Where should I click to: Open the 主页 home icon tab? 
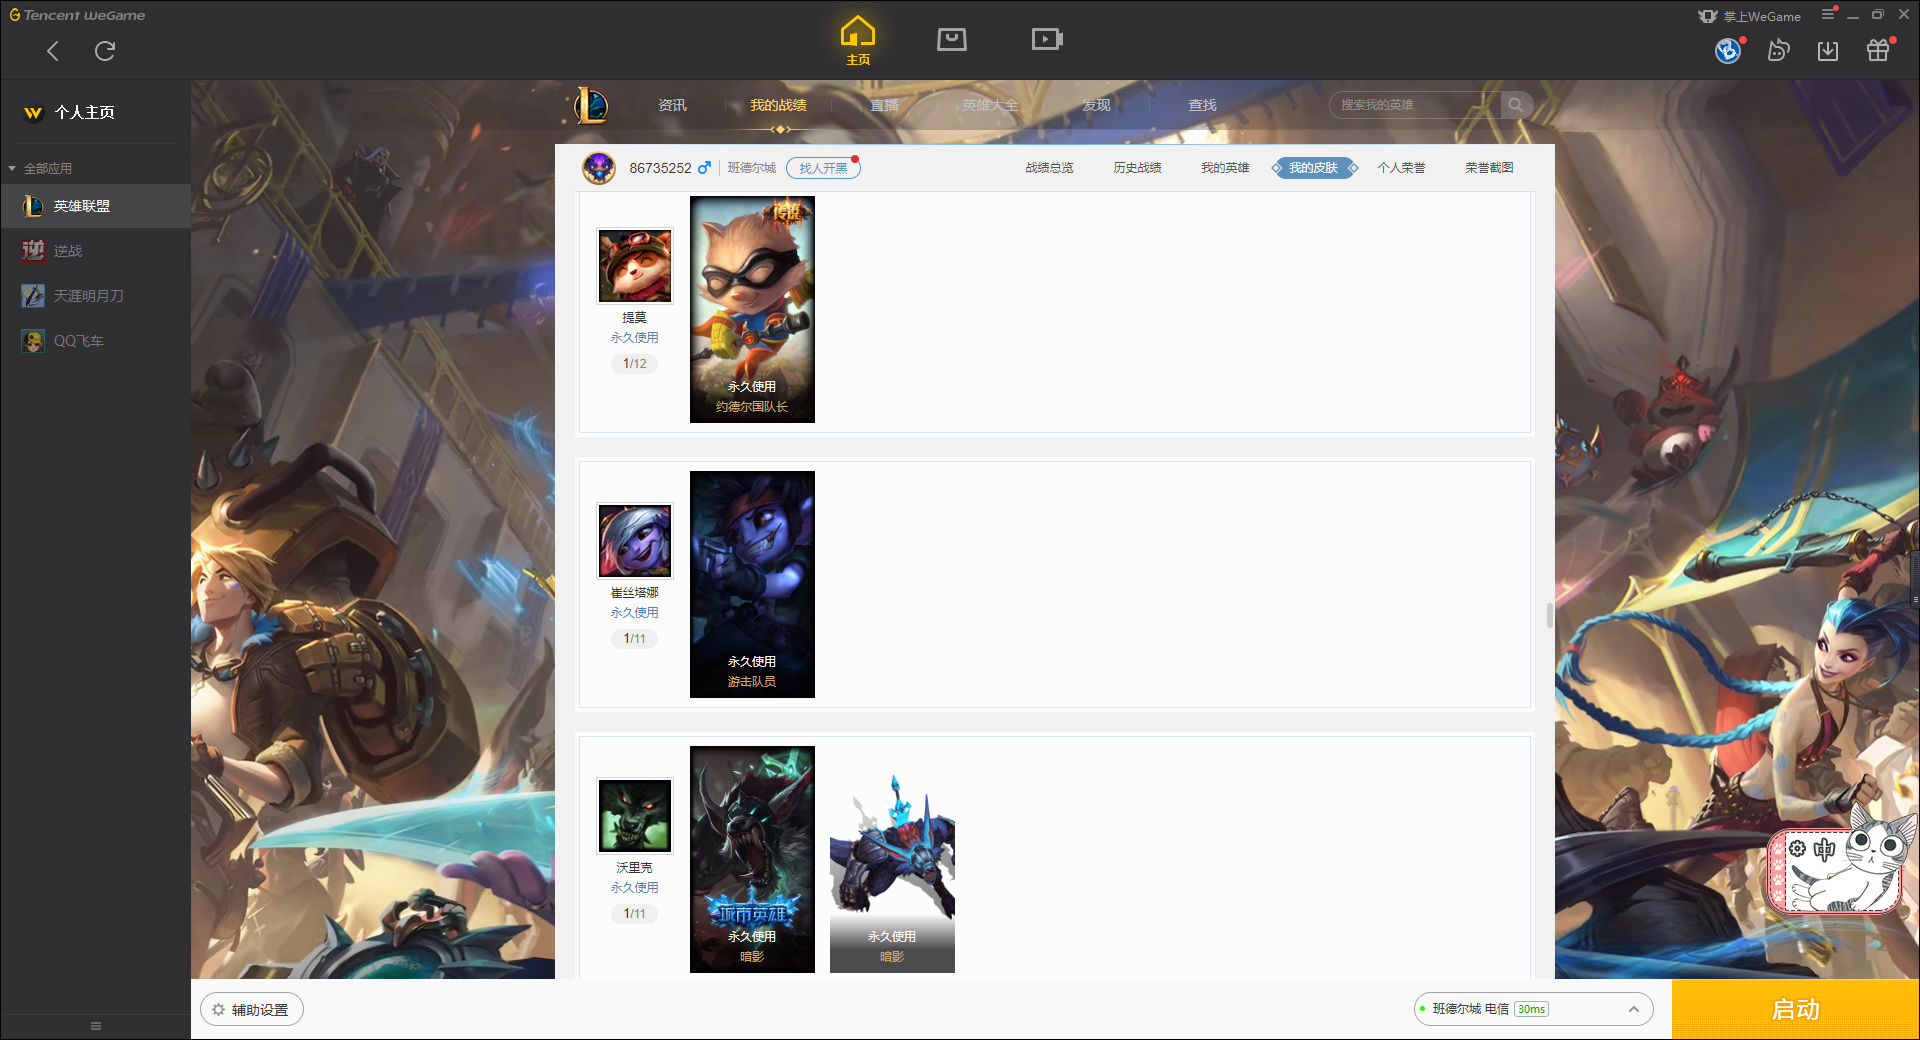(858, 41)
